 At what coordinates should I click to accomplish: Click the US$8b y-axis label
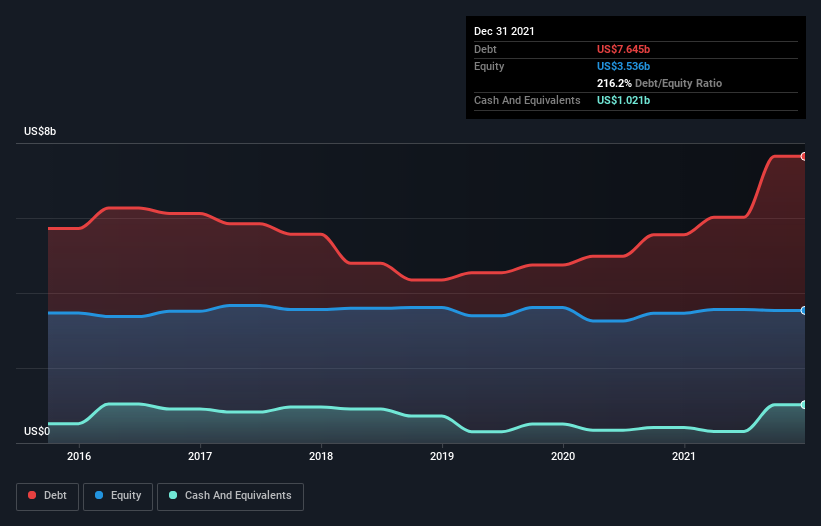(40, 131)
